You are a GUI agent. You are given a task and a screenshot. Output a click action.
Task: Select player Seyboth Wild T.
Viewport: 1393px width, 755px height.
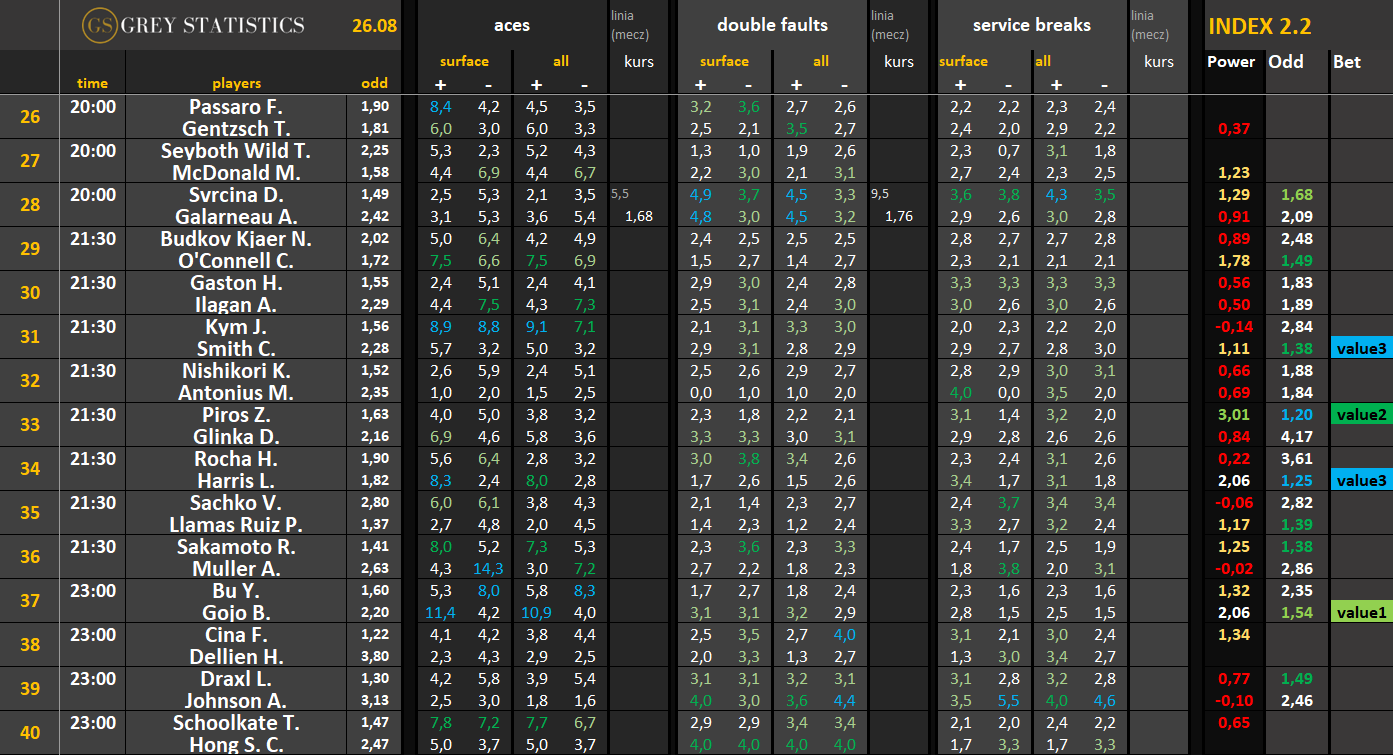236,150
